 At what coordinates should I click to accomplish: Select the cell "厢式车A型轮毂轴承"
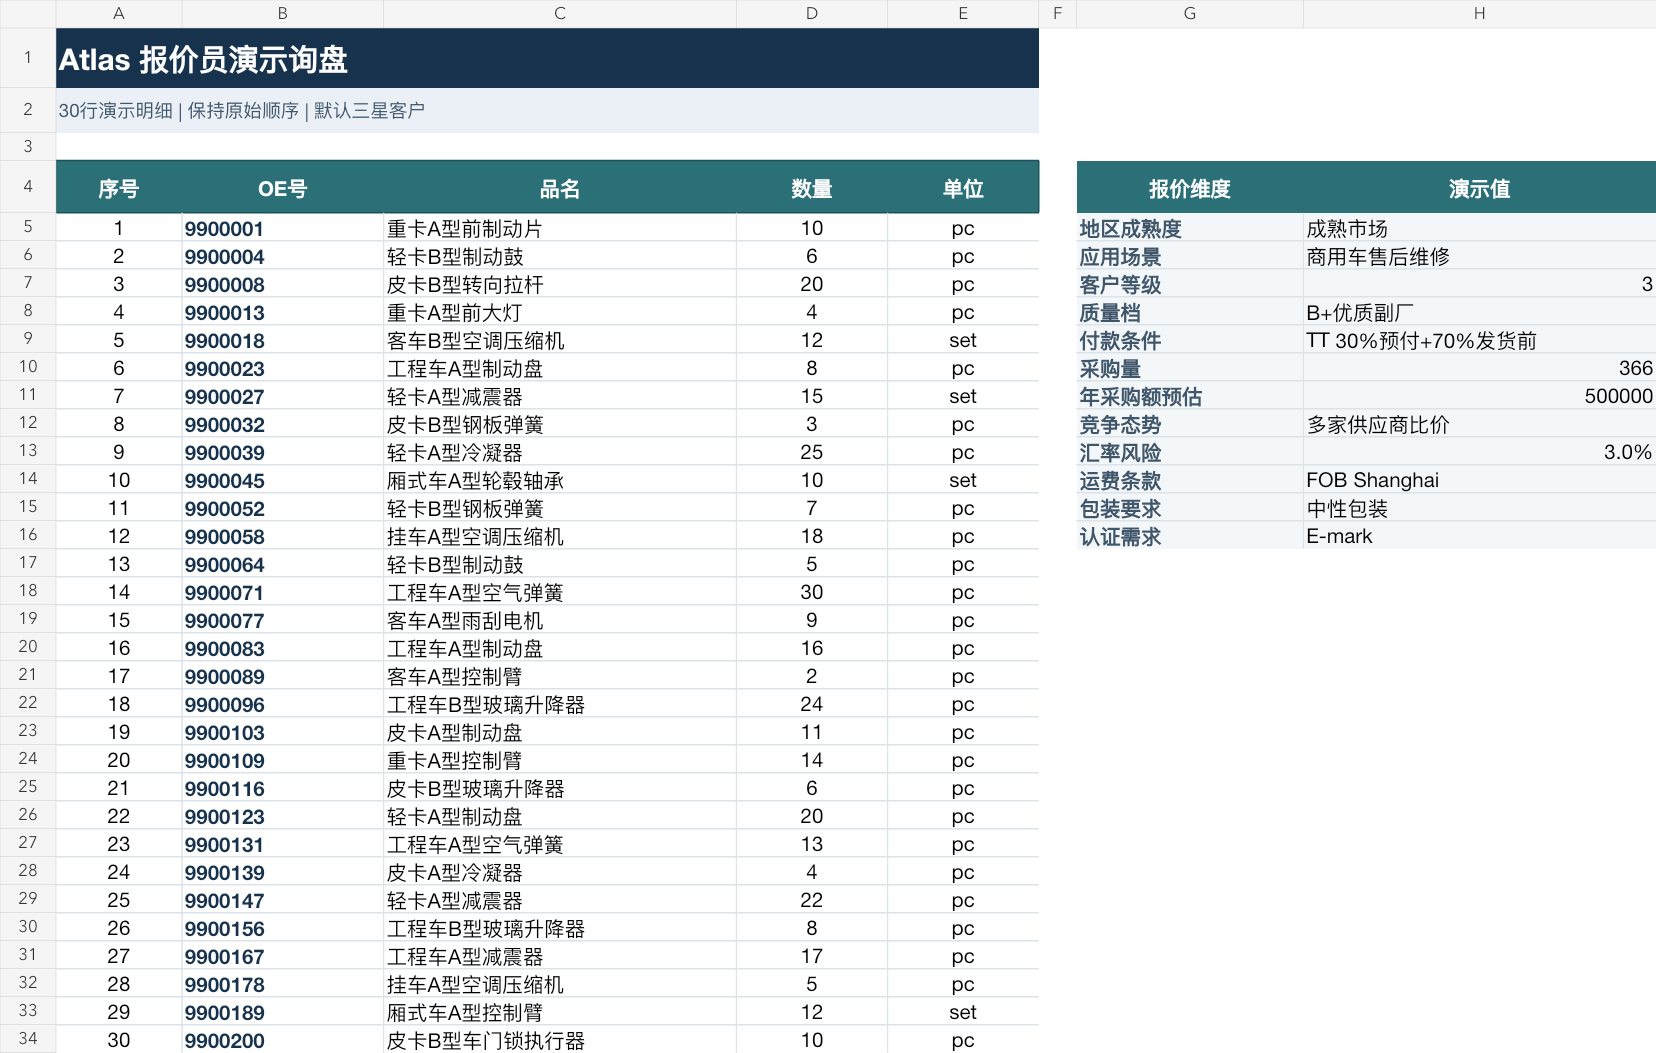click(x=560, y=480)
